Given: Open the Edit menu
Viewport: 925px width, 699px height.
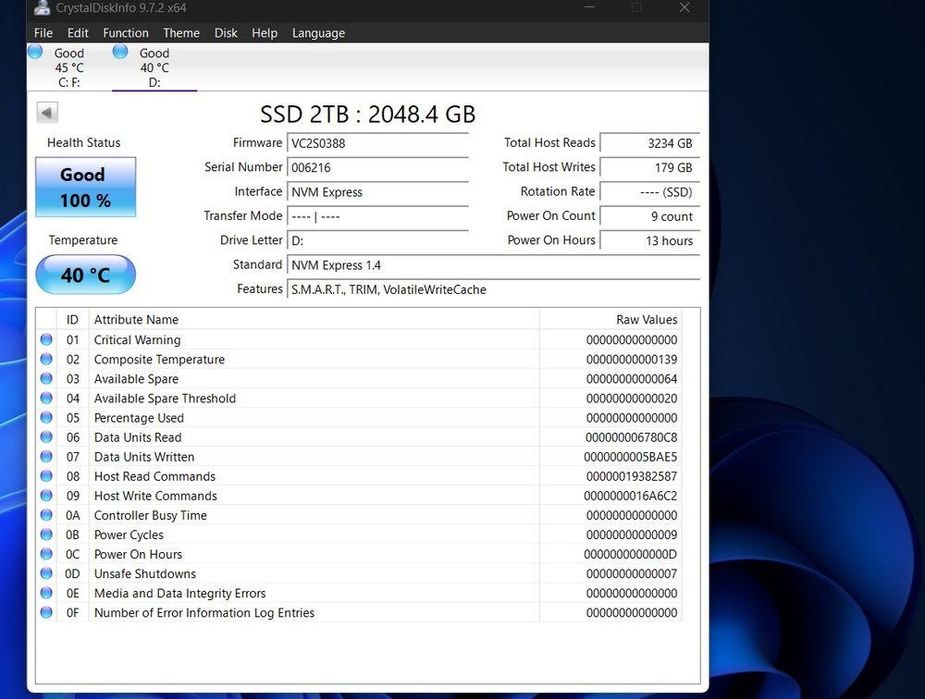Looking at the screenshot, I should coord(77,33).
